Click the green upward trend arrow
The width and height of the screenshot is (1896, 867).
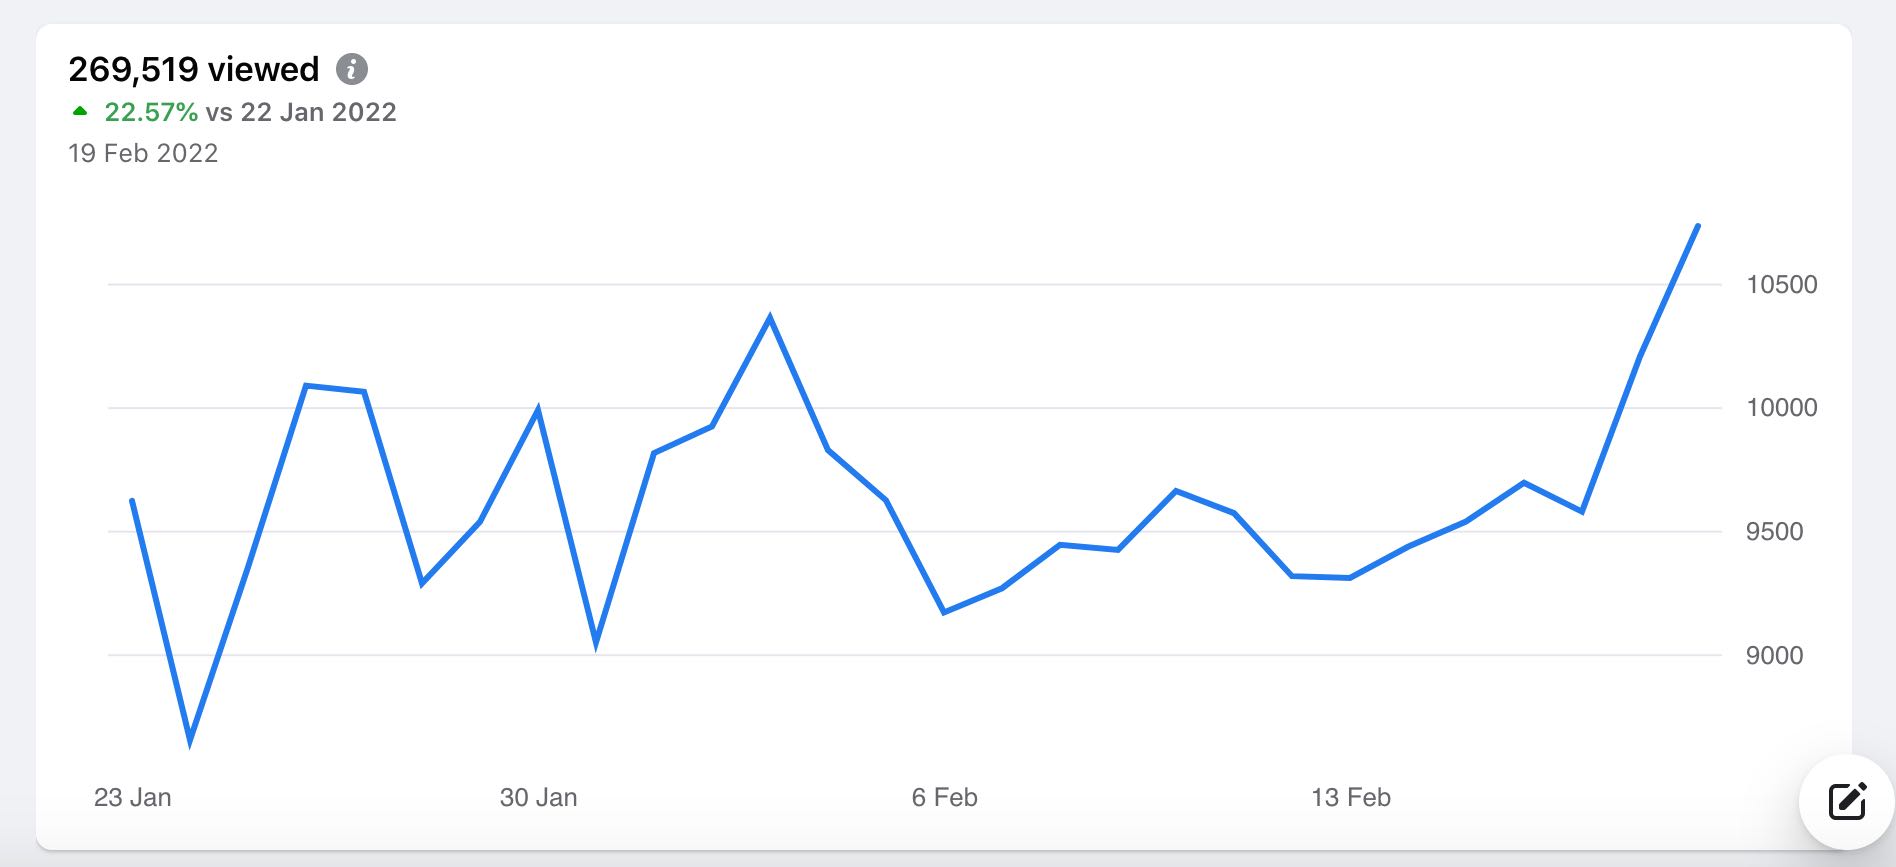click(x=80, y=111)
